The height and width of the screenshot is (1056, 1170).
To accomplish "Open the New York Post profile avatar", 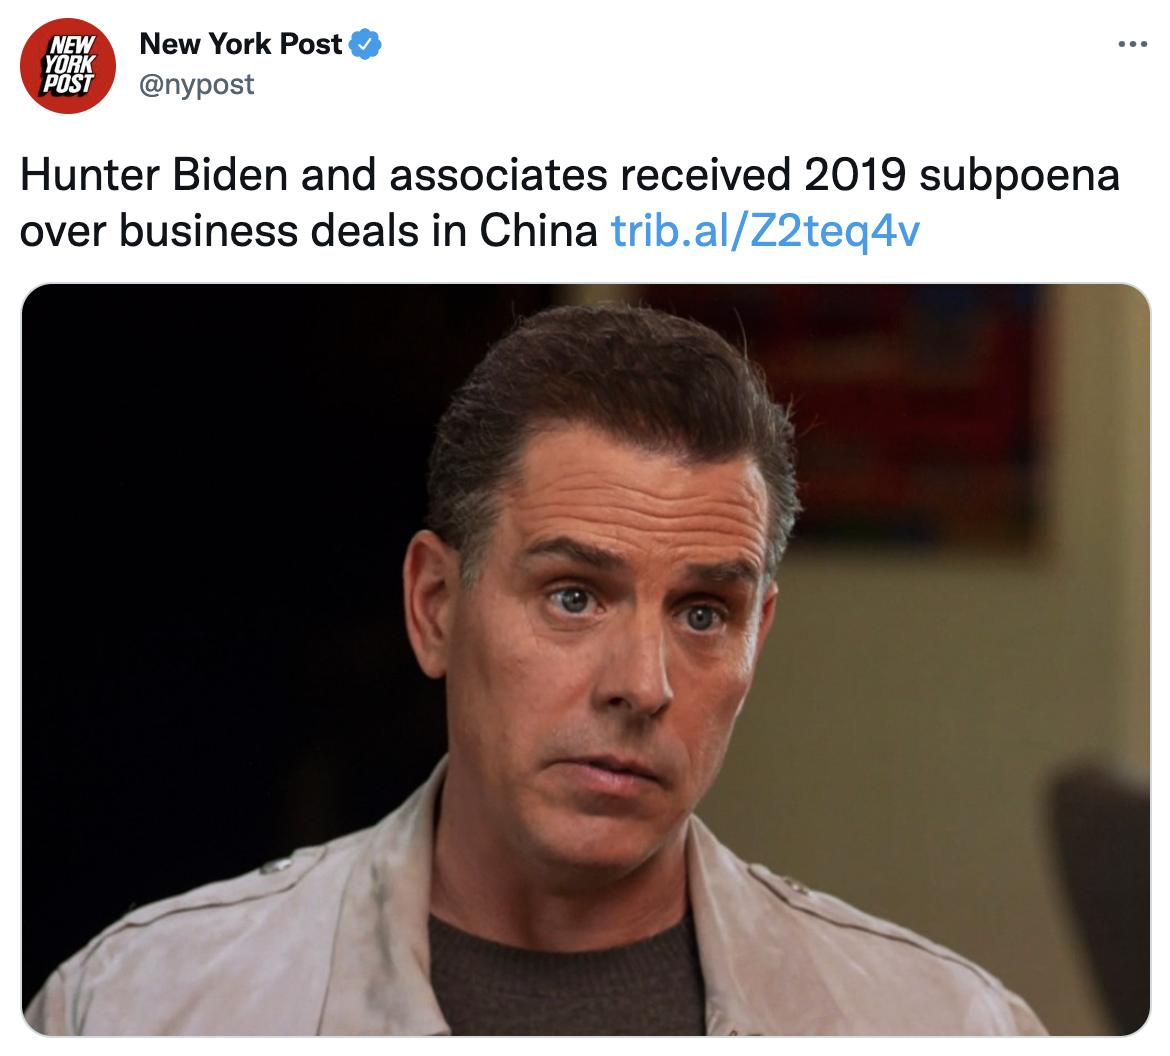I will coord(68,66).
